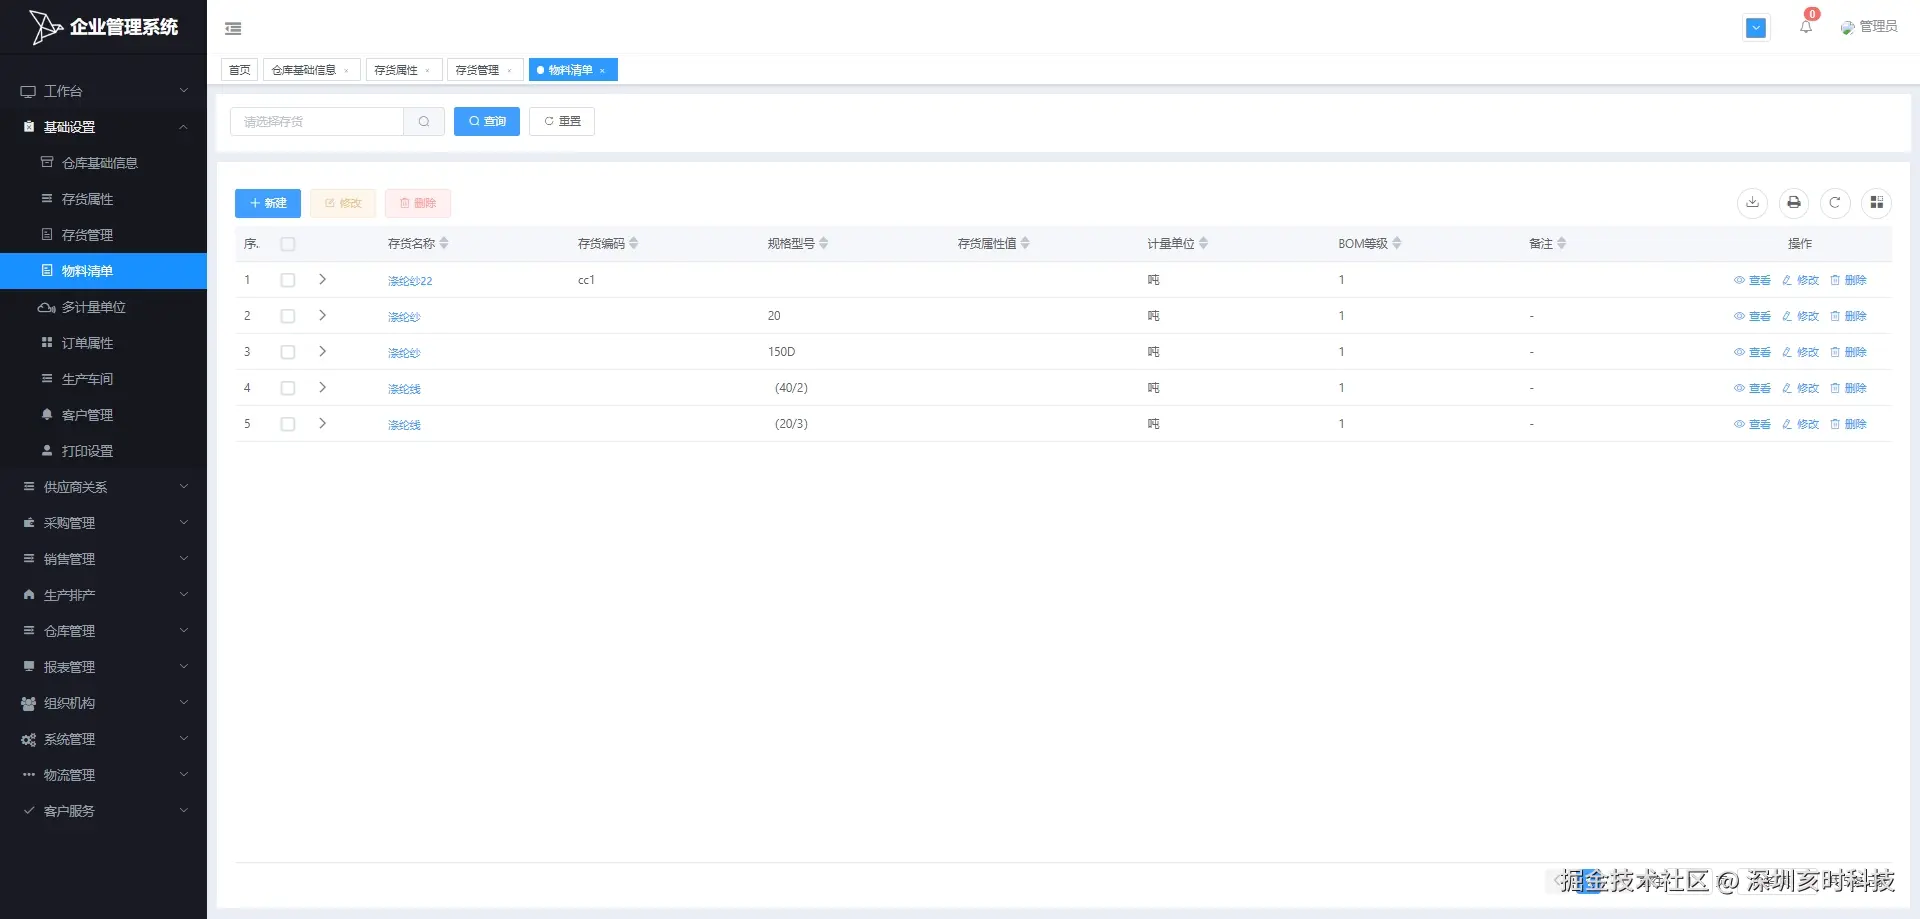Viewport: 1920px width, 919px height.
Task: View the 涤纶线 (40/2) row details
Action: coord(1752,389)
